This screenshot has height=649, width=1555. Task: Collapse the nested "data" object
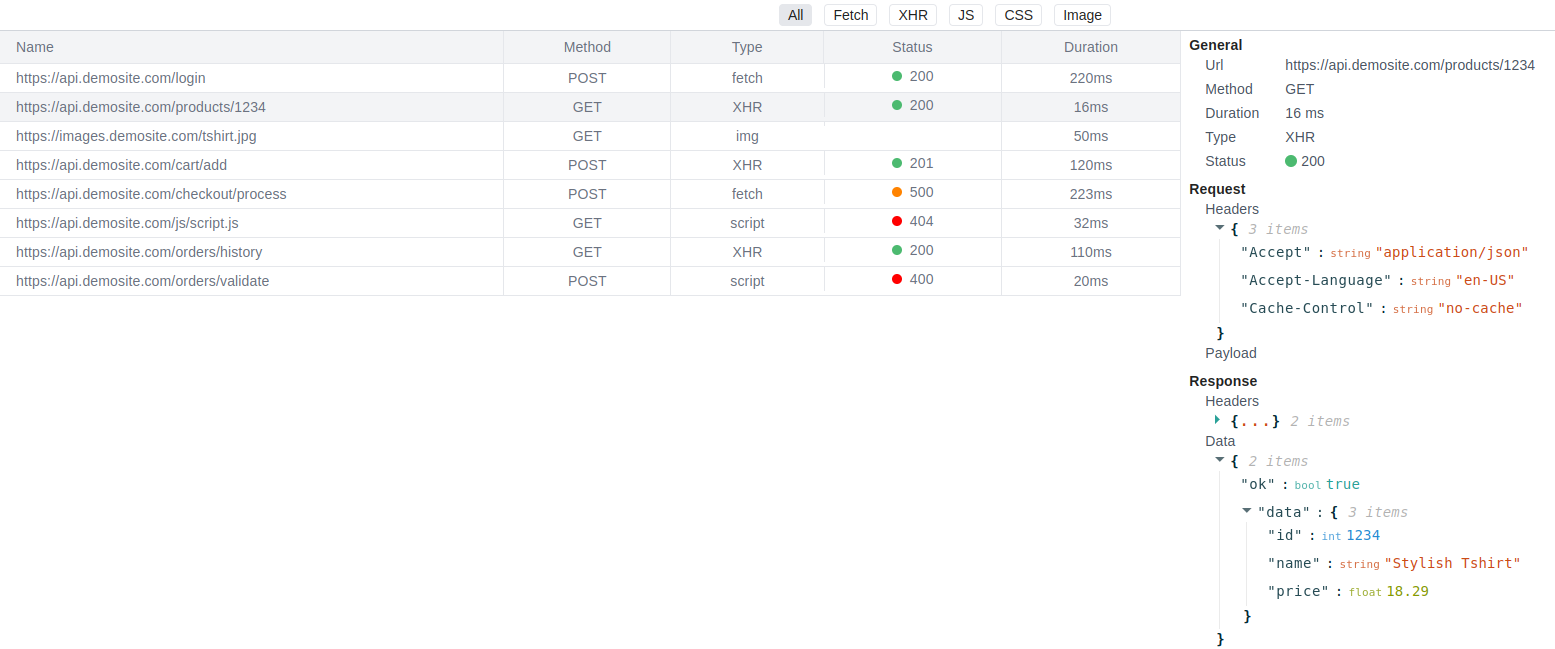click(1247, 511)
